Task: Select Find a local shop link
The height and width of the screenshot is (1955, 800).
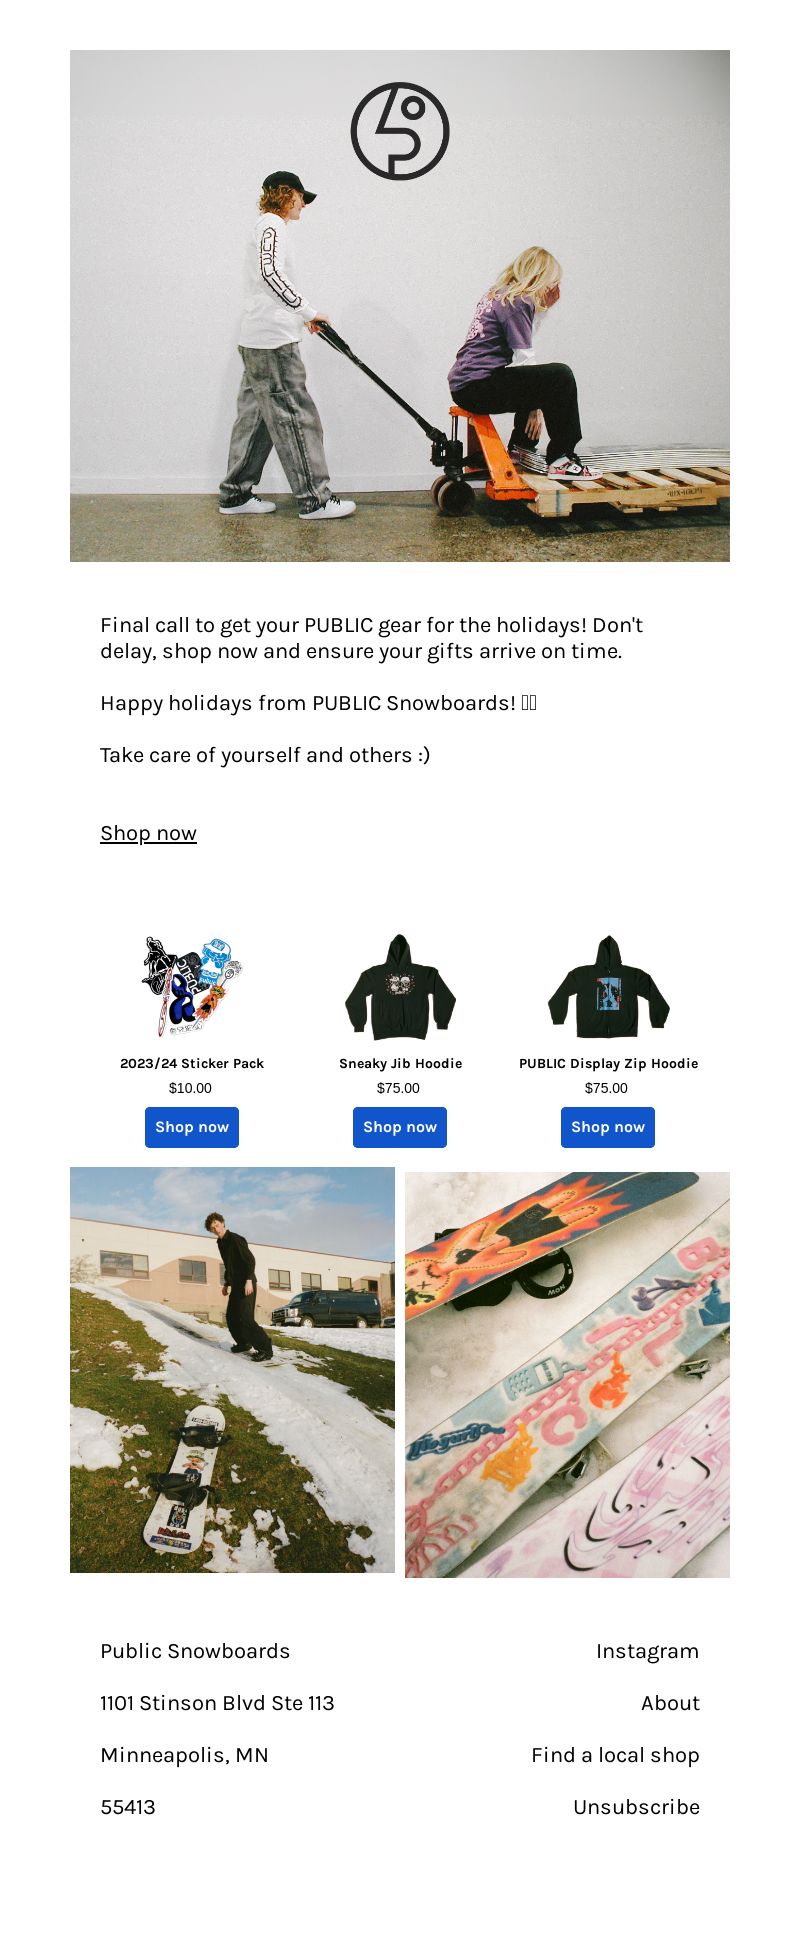Action: 615,1755
